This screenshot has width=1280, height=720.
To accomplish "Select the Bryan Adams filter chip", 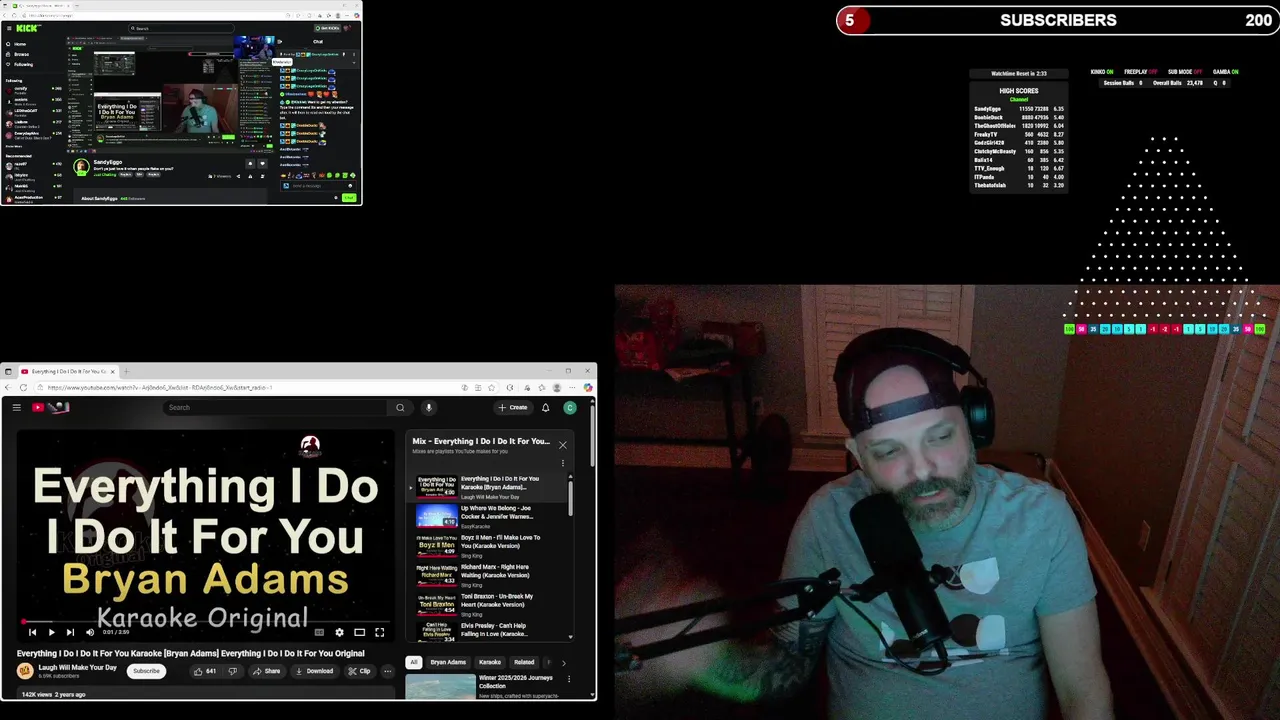I will coord(448,662).
